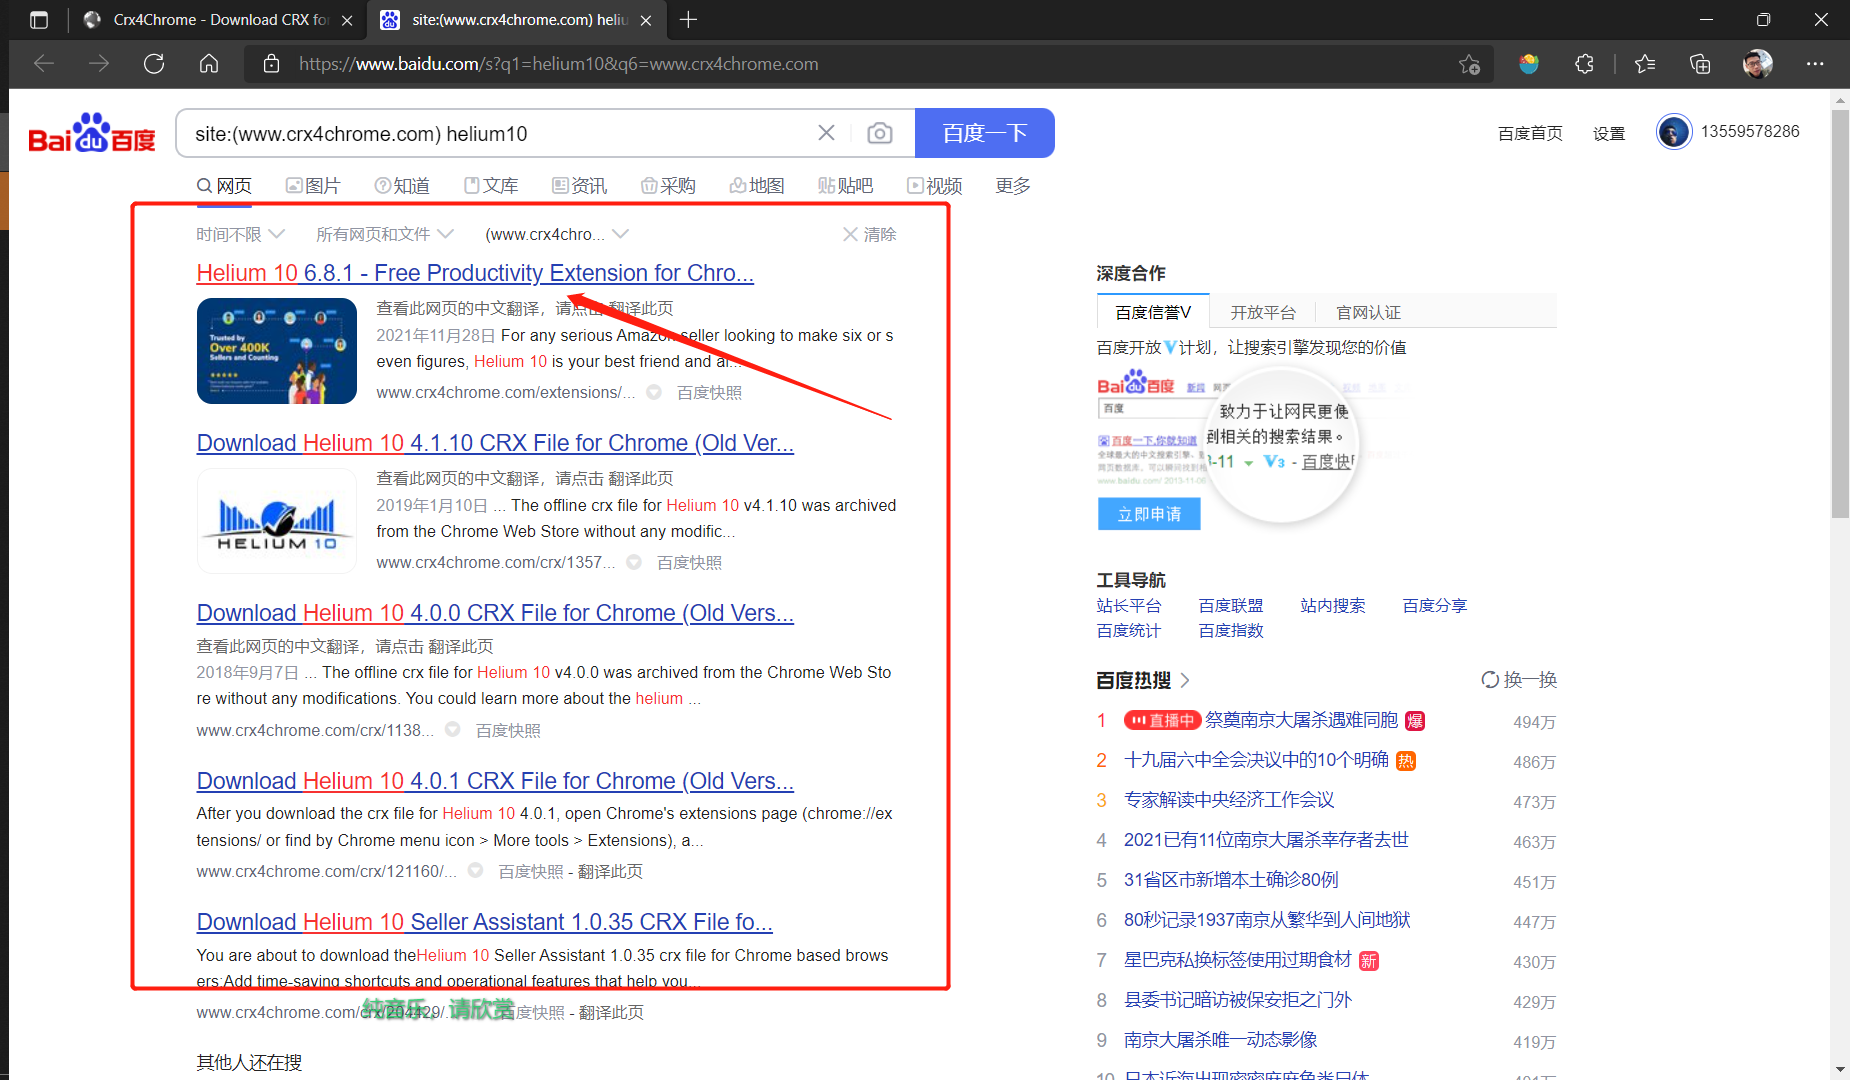1850x1080 pixels.
Task: Open Helium 10 4.0.1 CRX result link
Action: (x=495, y=781)
